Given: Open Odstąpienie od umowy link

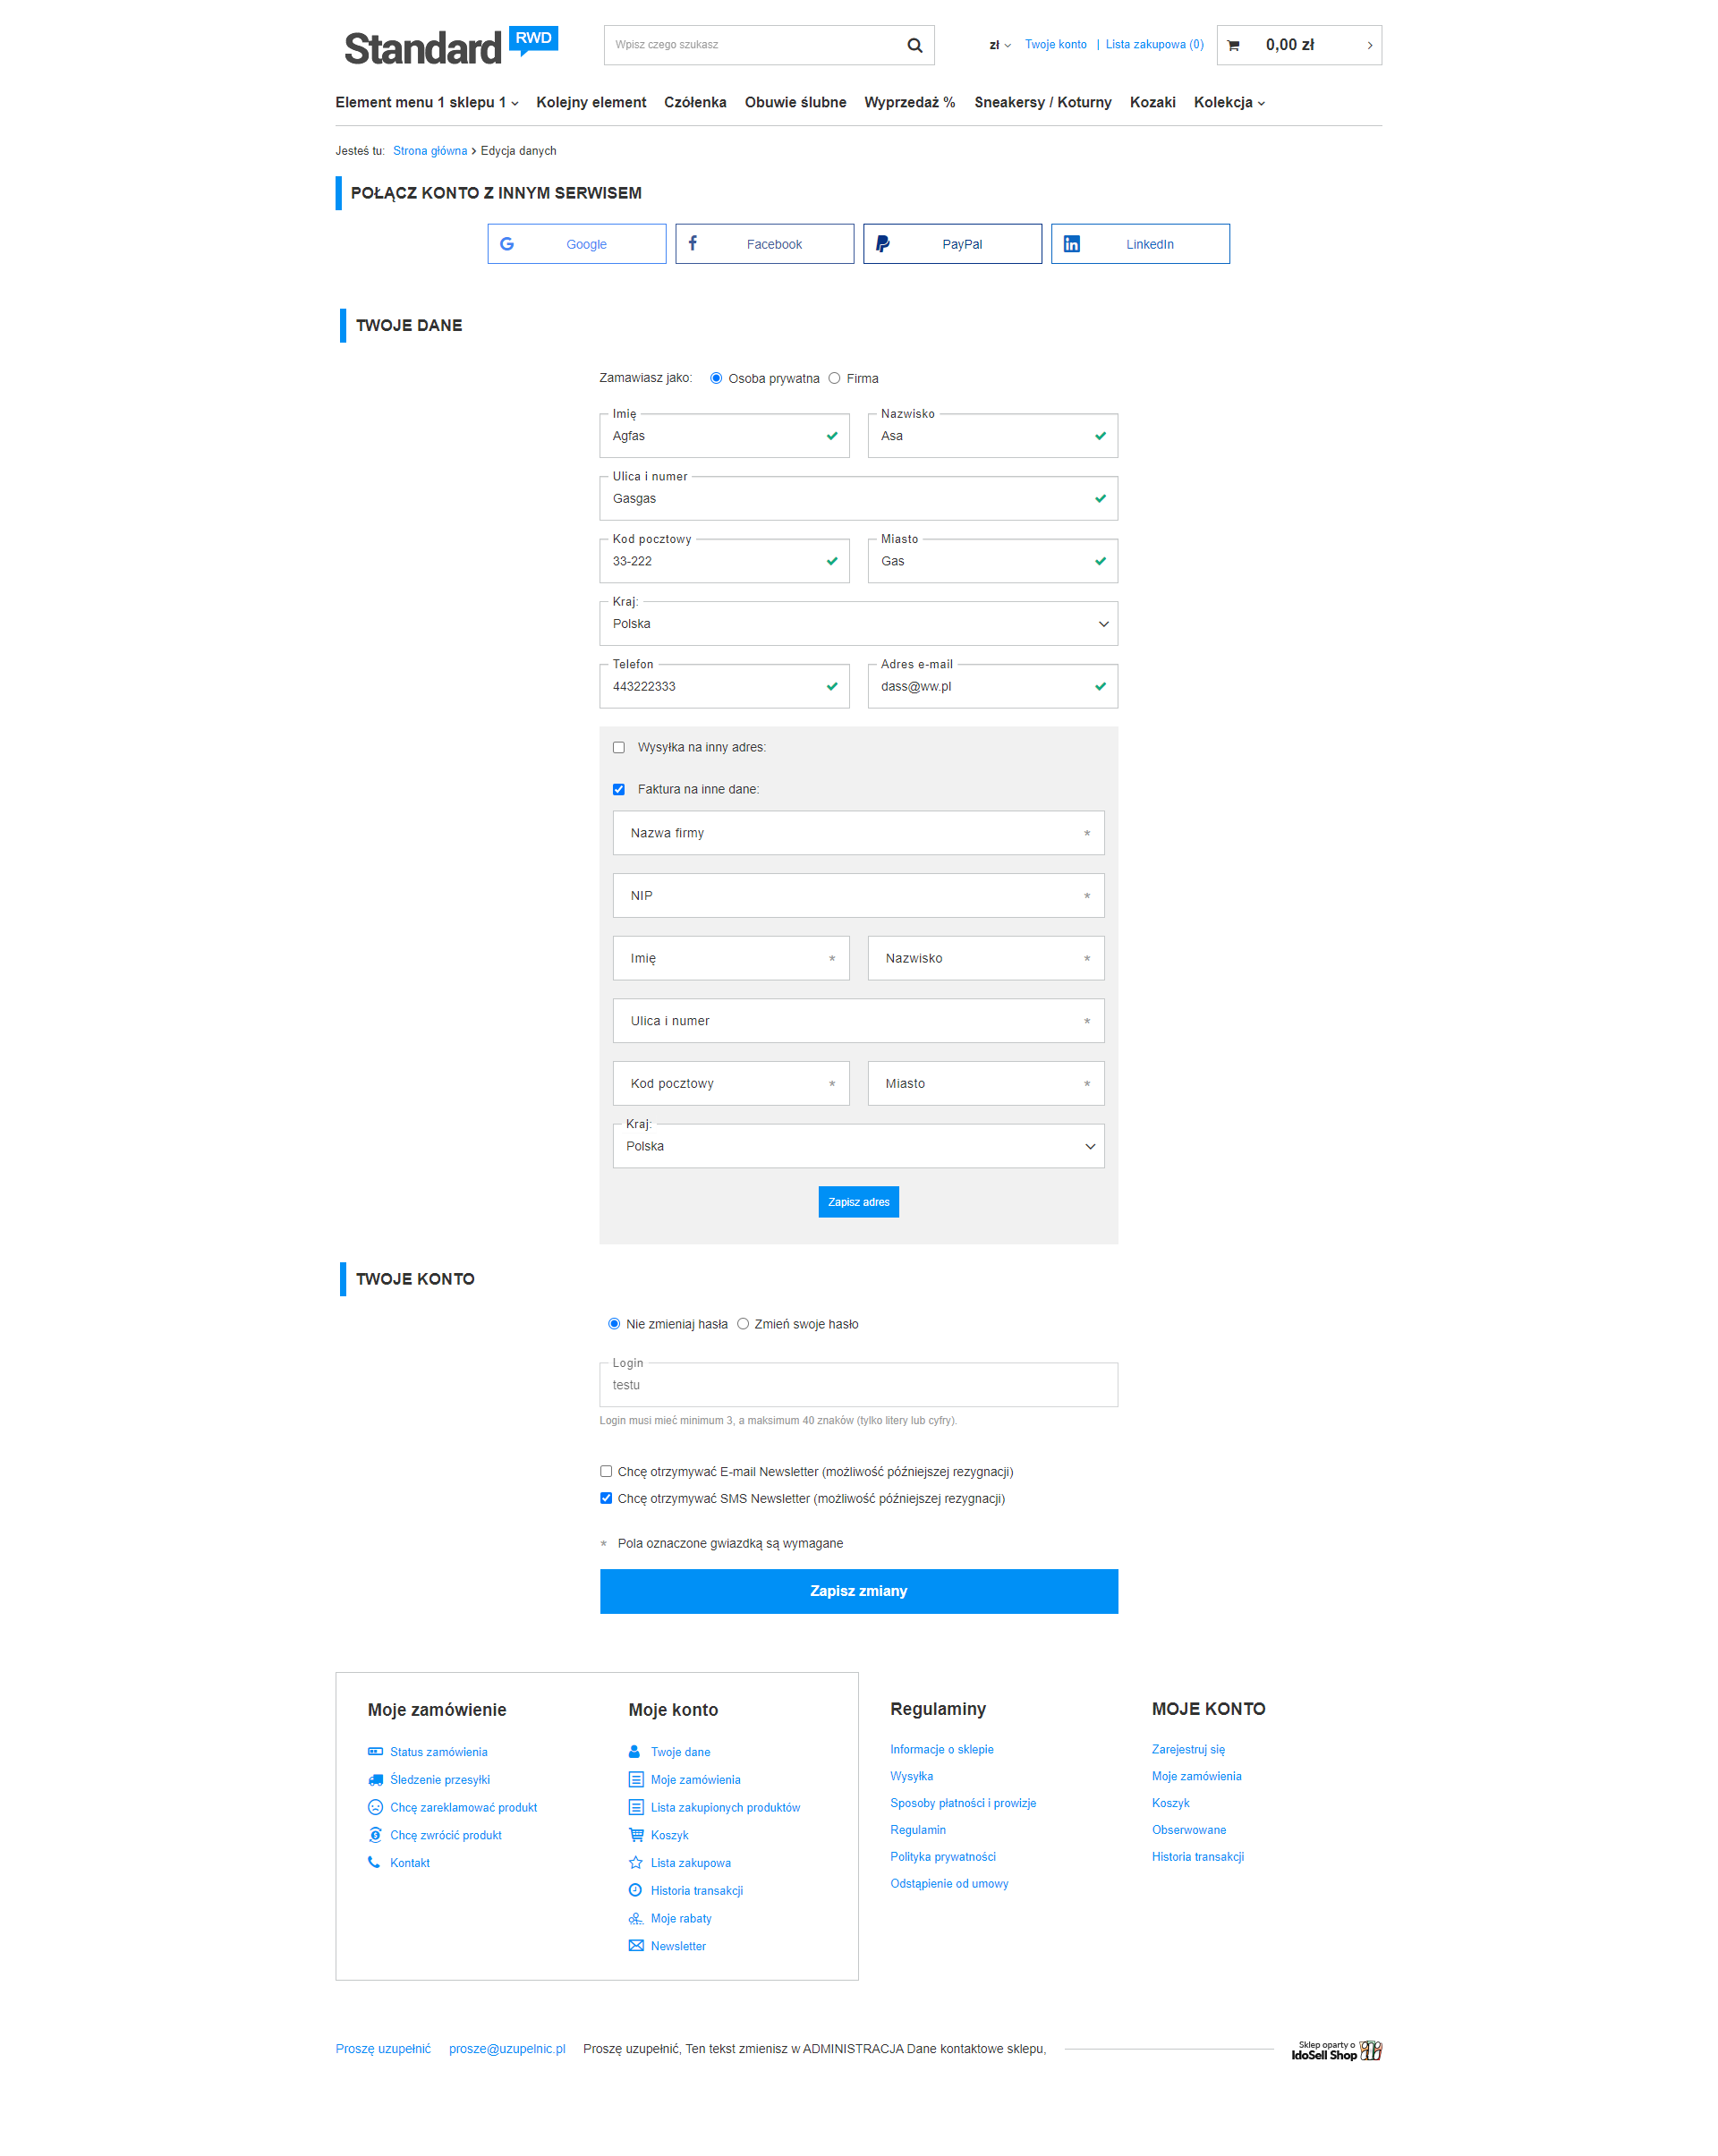Looking at the screenshot, I should tap(949, 1883).
